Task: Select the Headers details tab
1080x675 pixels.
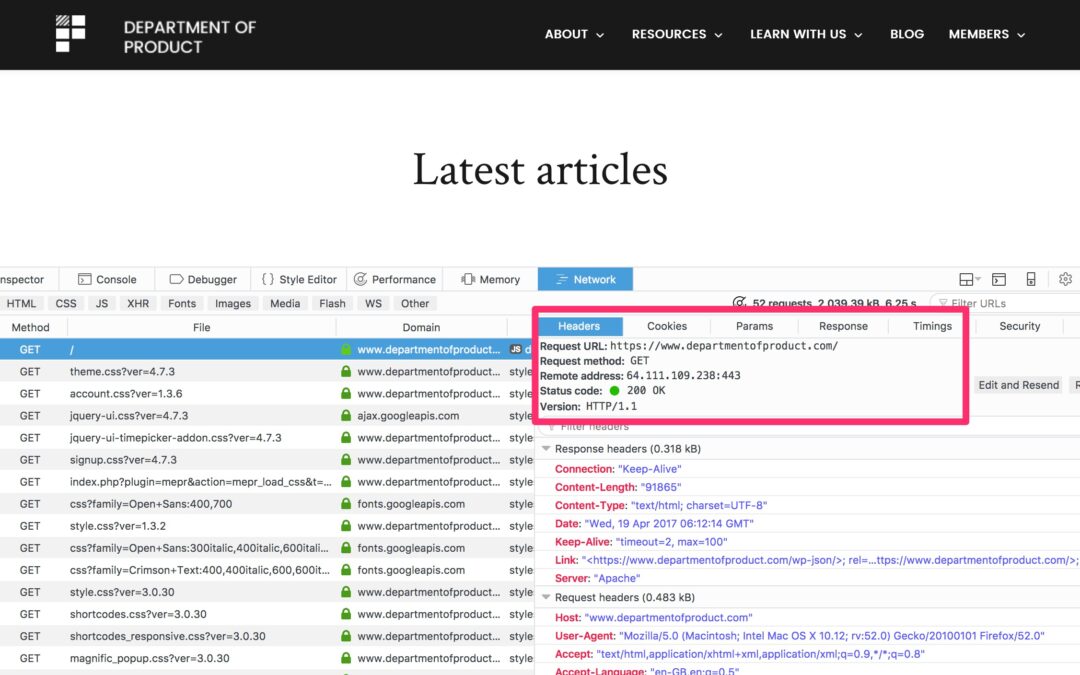Action: click(579, 326)
